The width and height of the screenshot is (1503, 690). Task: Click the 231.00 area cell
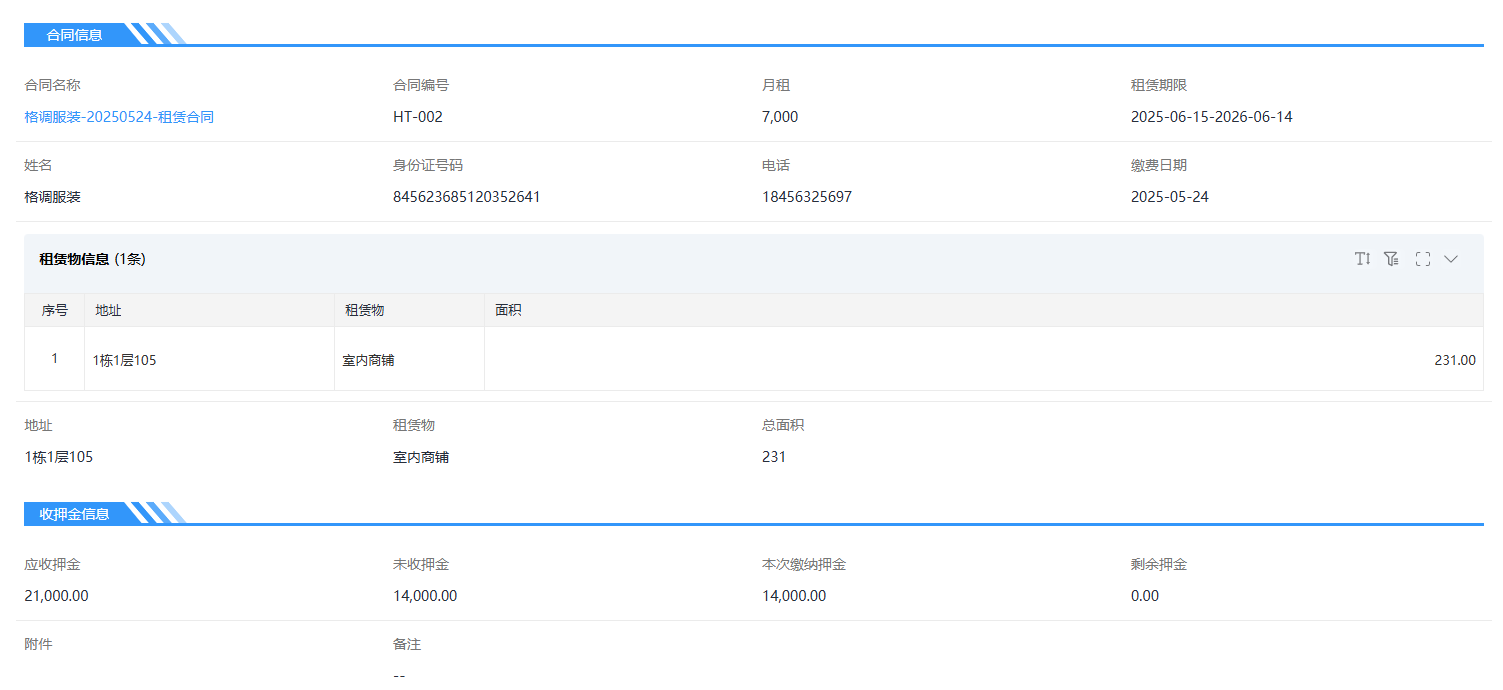1454,360
